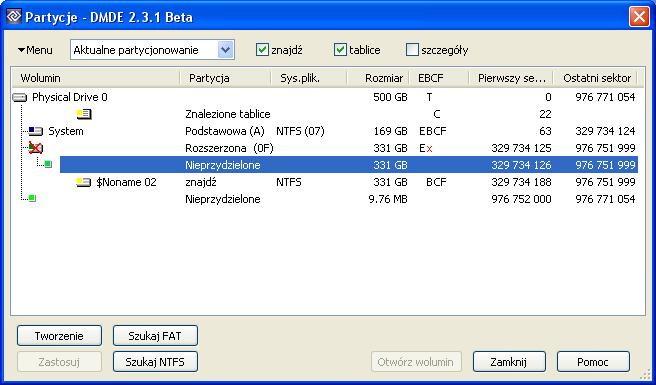Click the red Ex flag in Rozszerzona row

pos(426,148)
